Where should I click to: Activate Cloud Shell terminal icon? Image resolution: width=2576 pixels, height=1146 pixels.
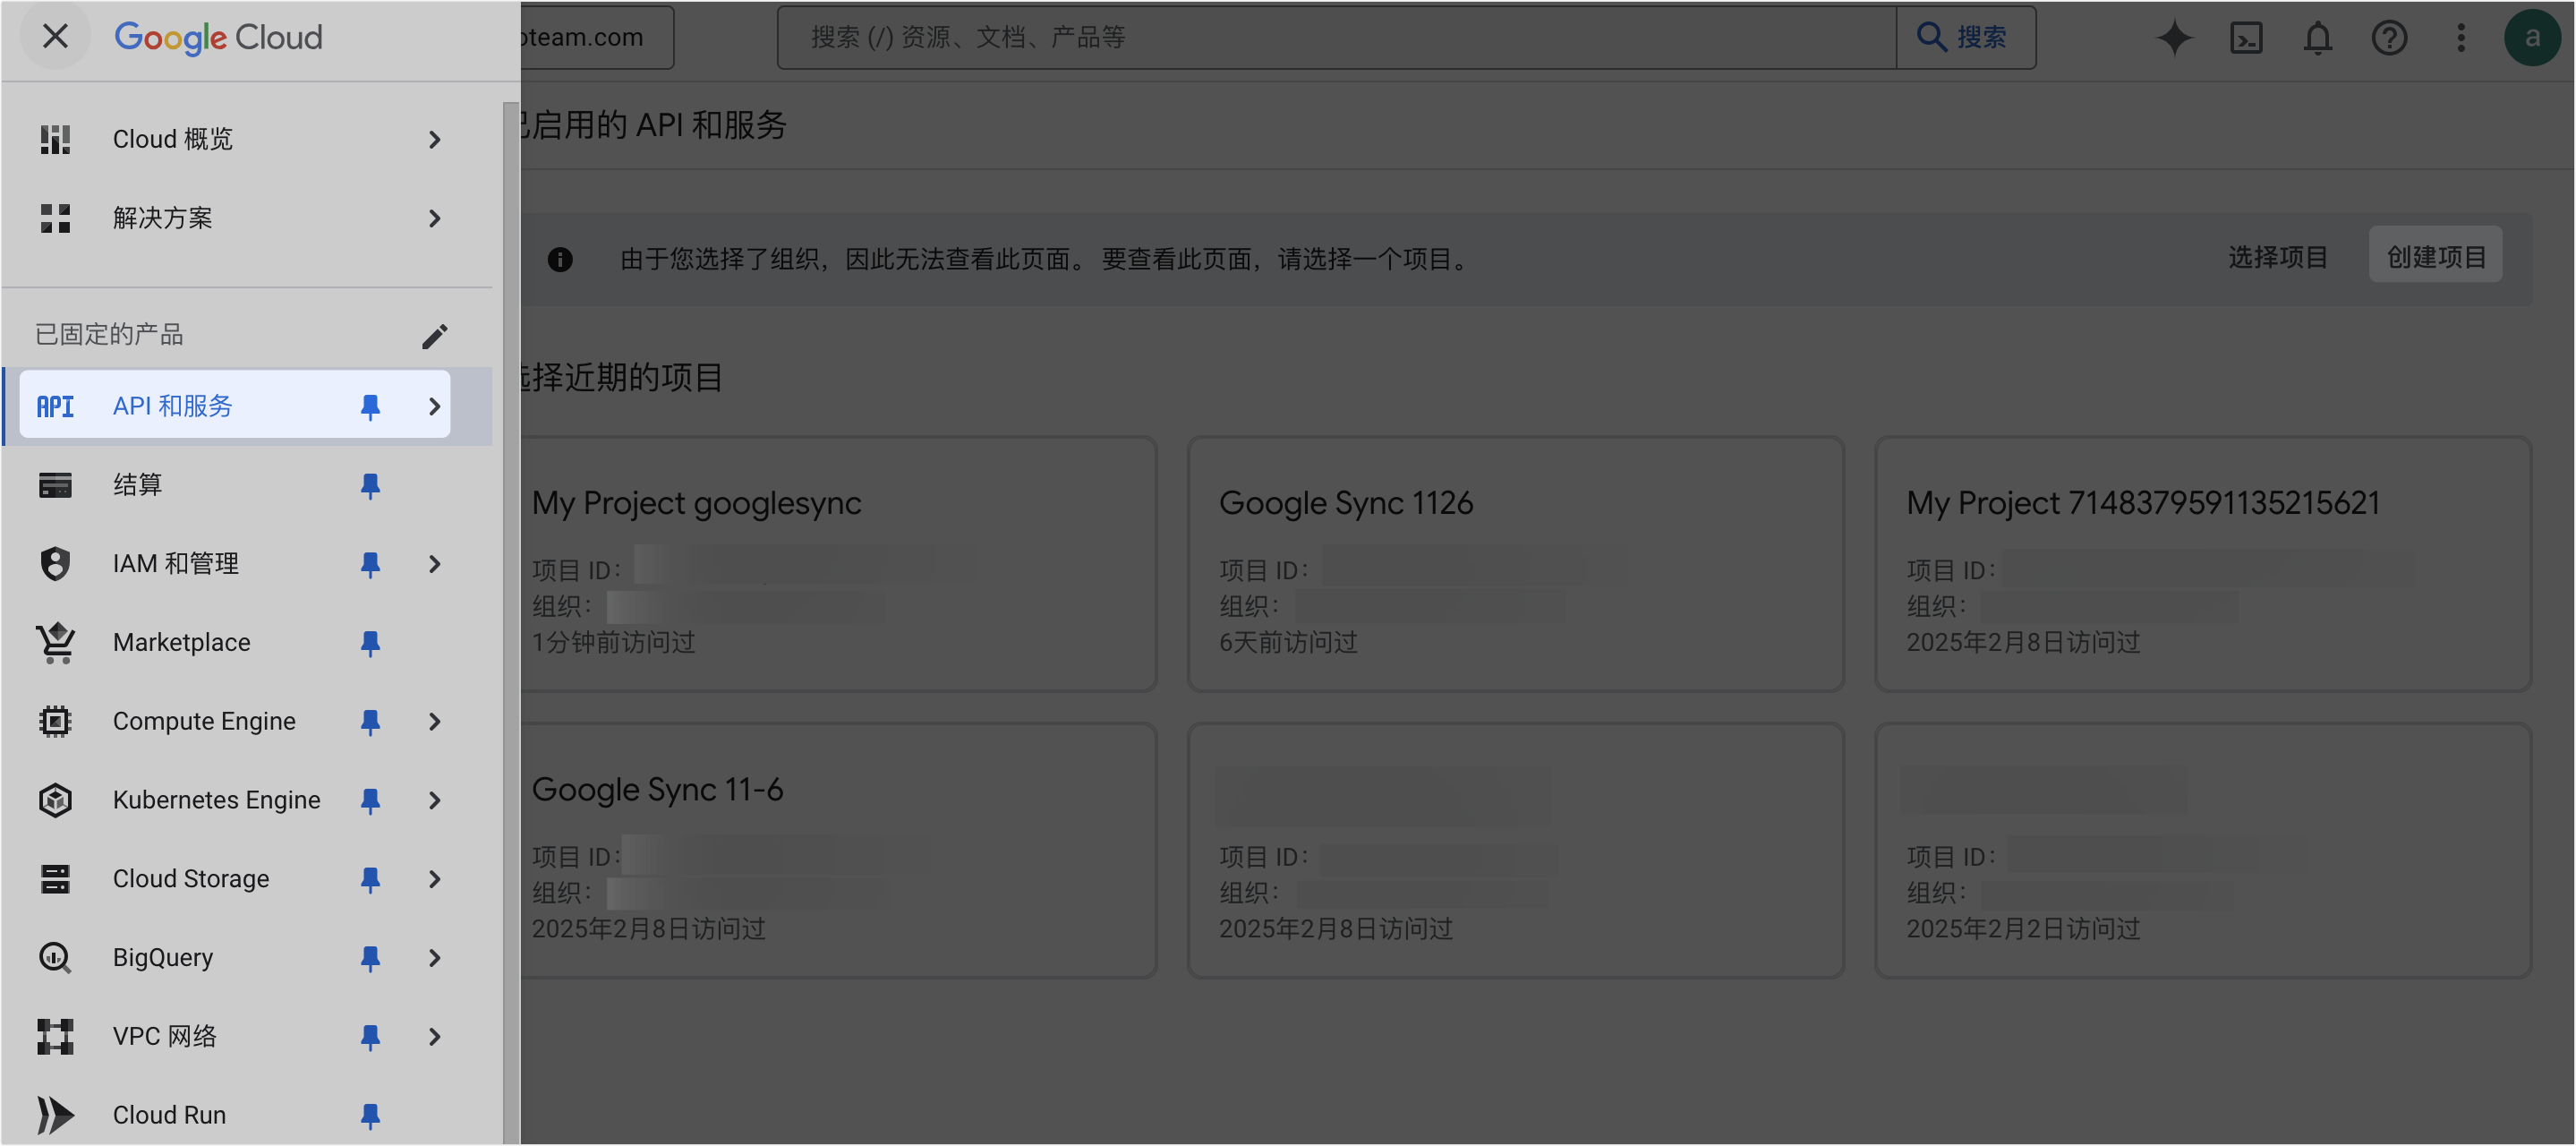point(2246,37)
